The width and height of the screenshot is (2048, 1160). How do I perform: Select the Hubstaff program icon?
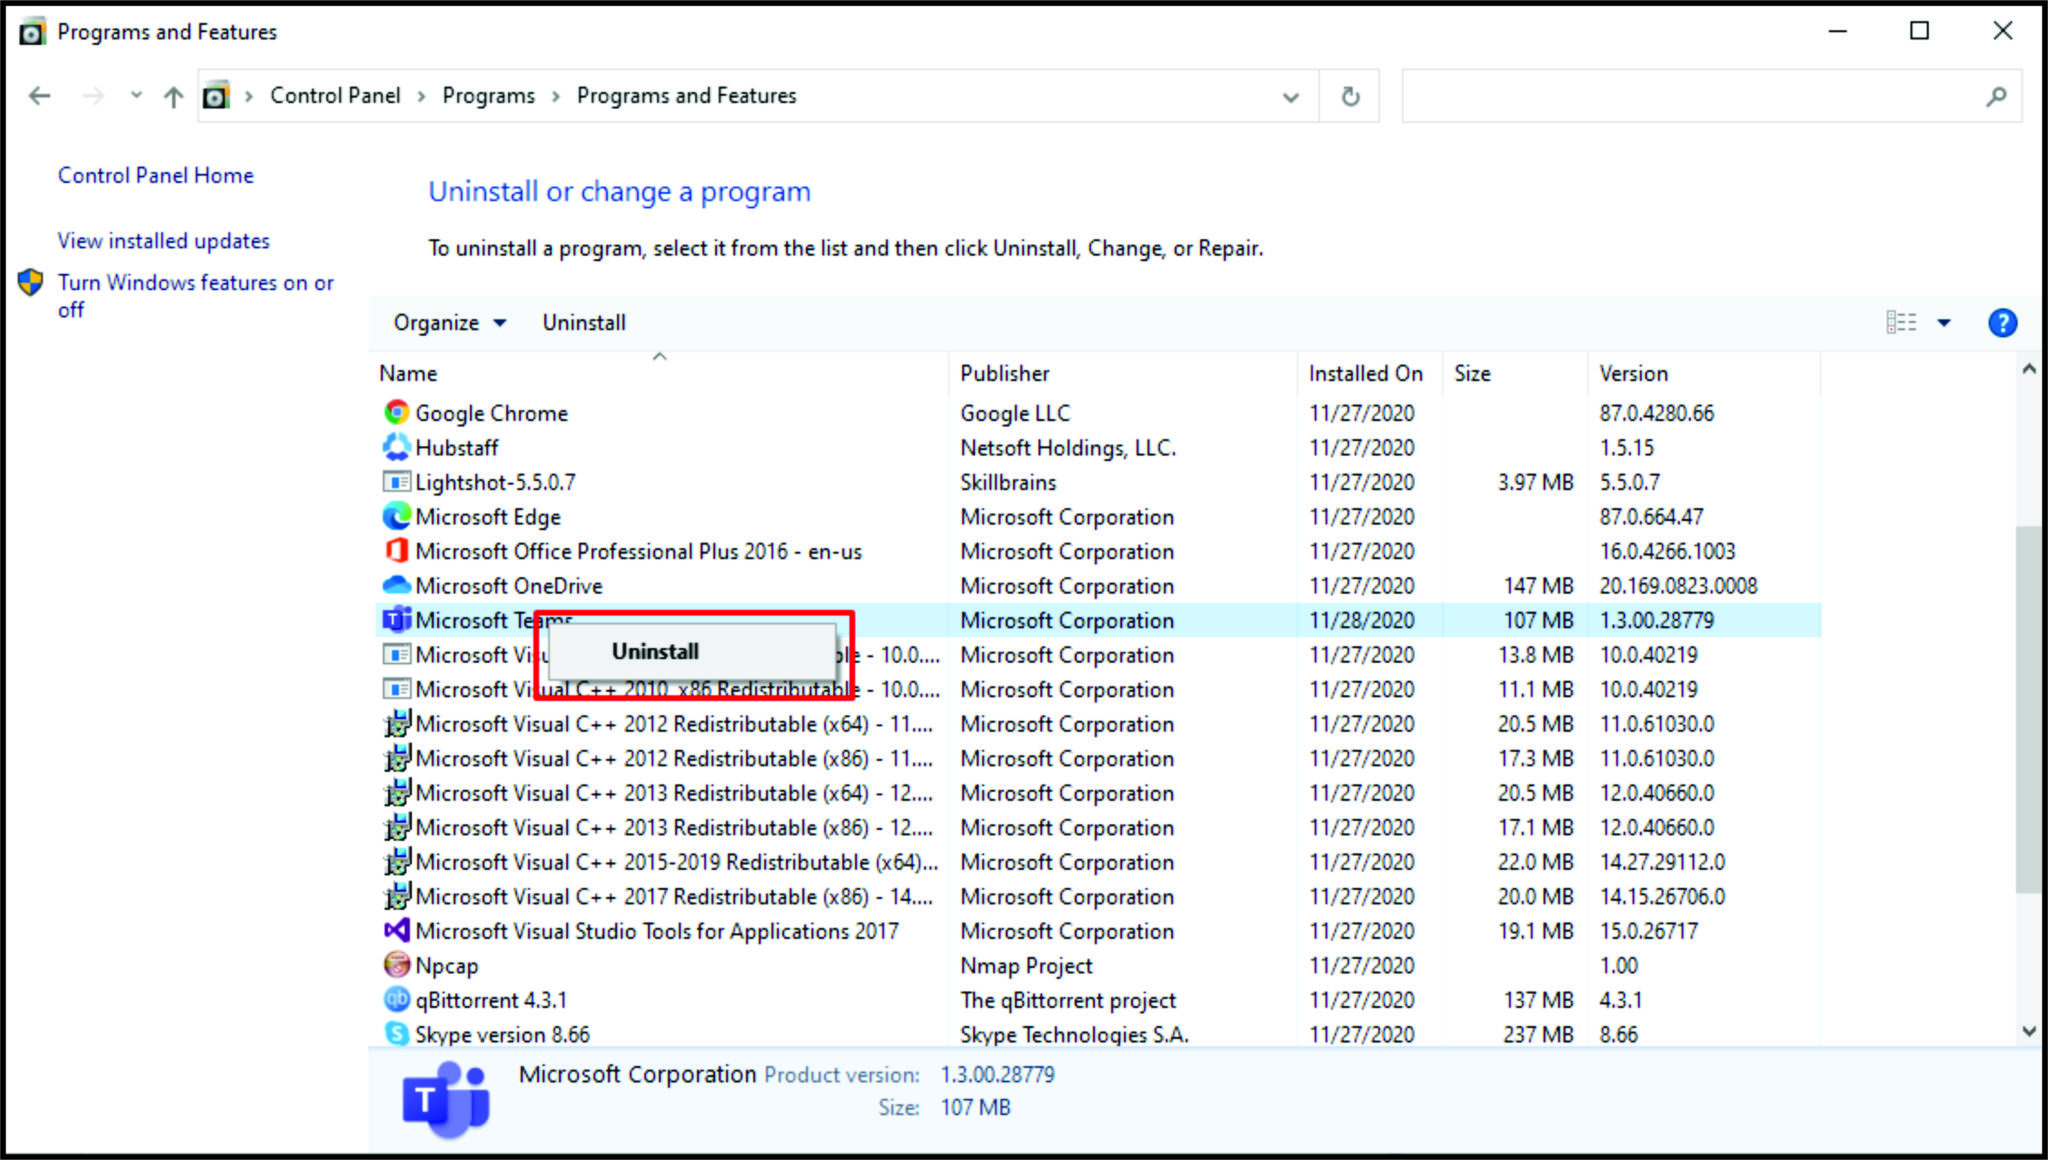(397, 447)
